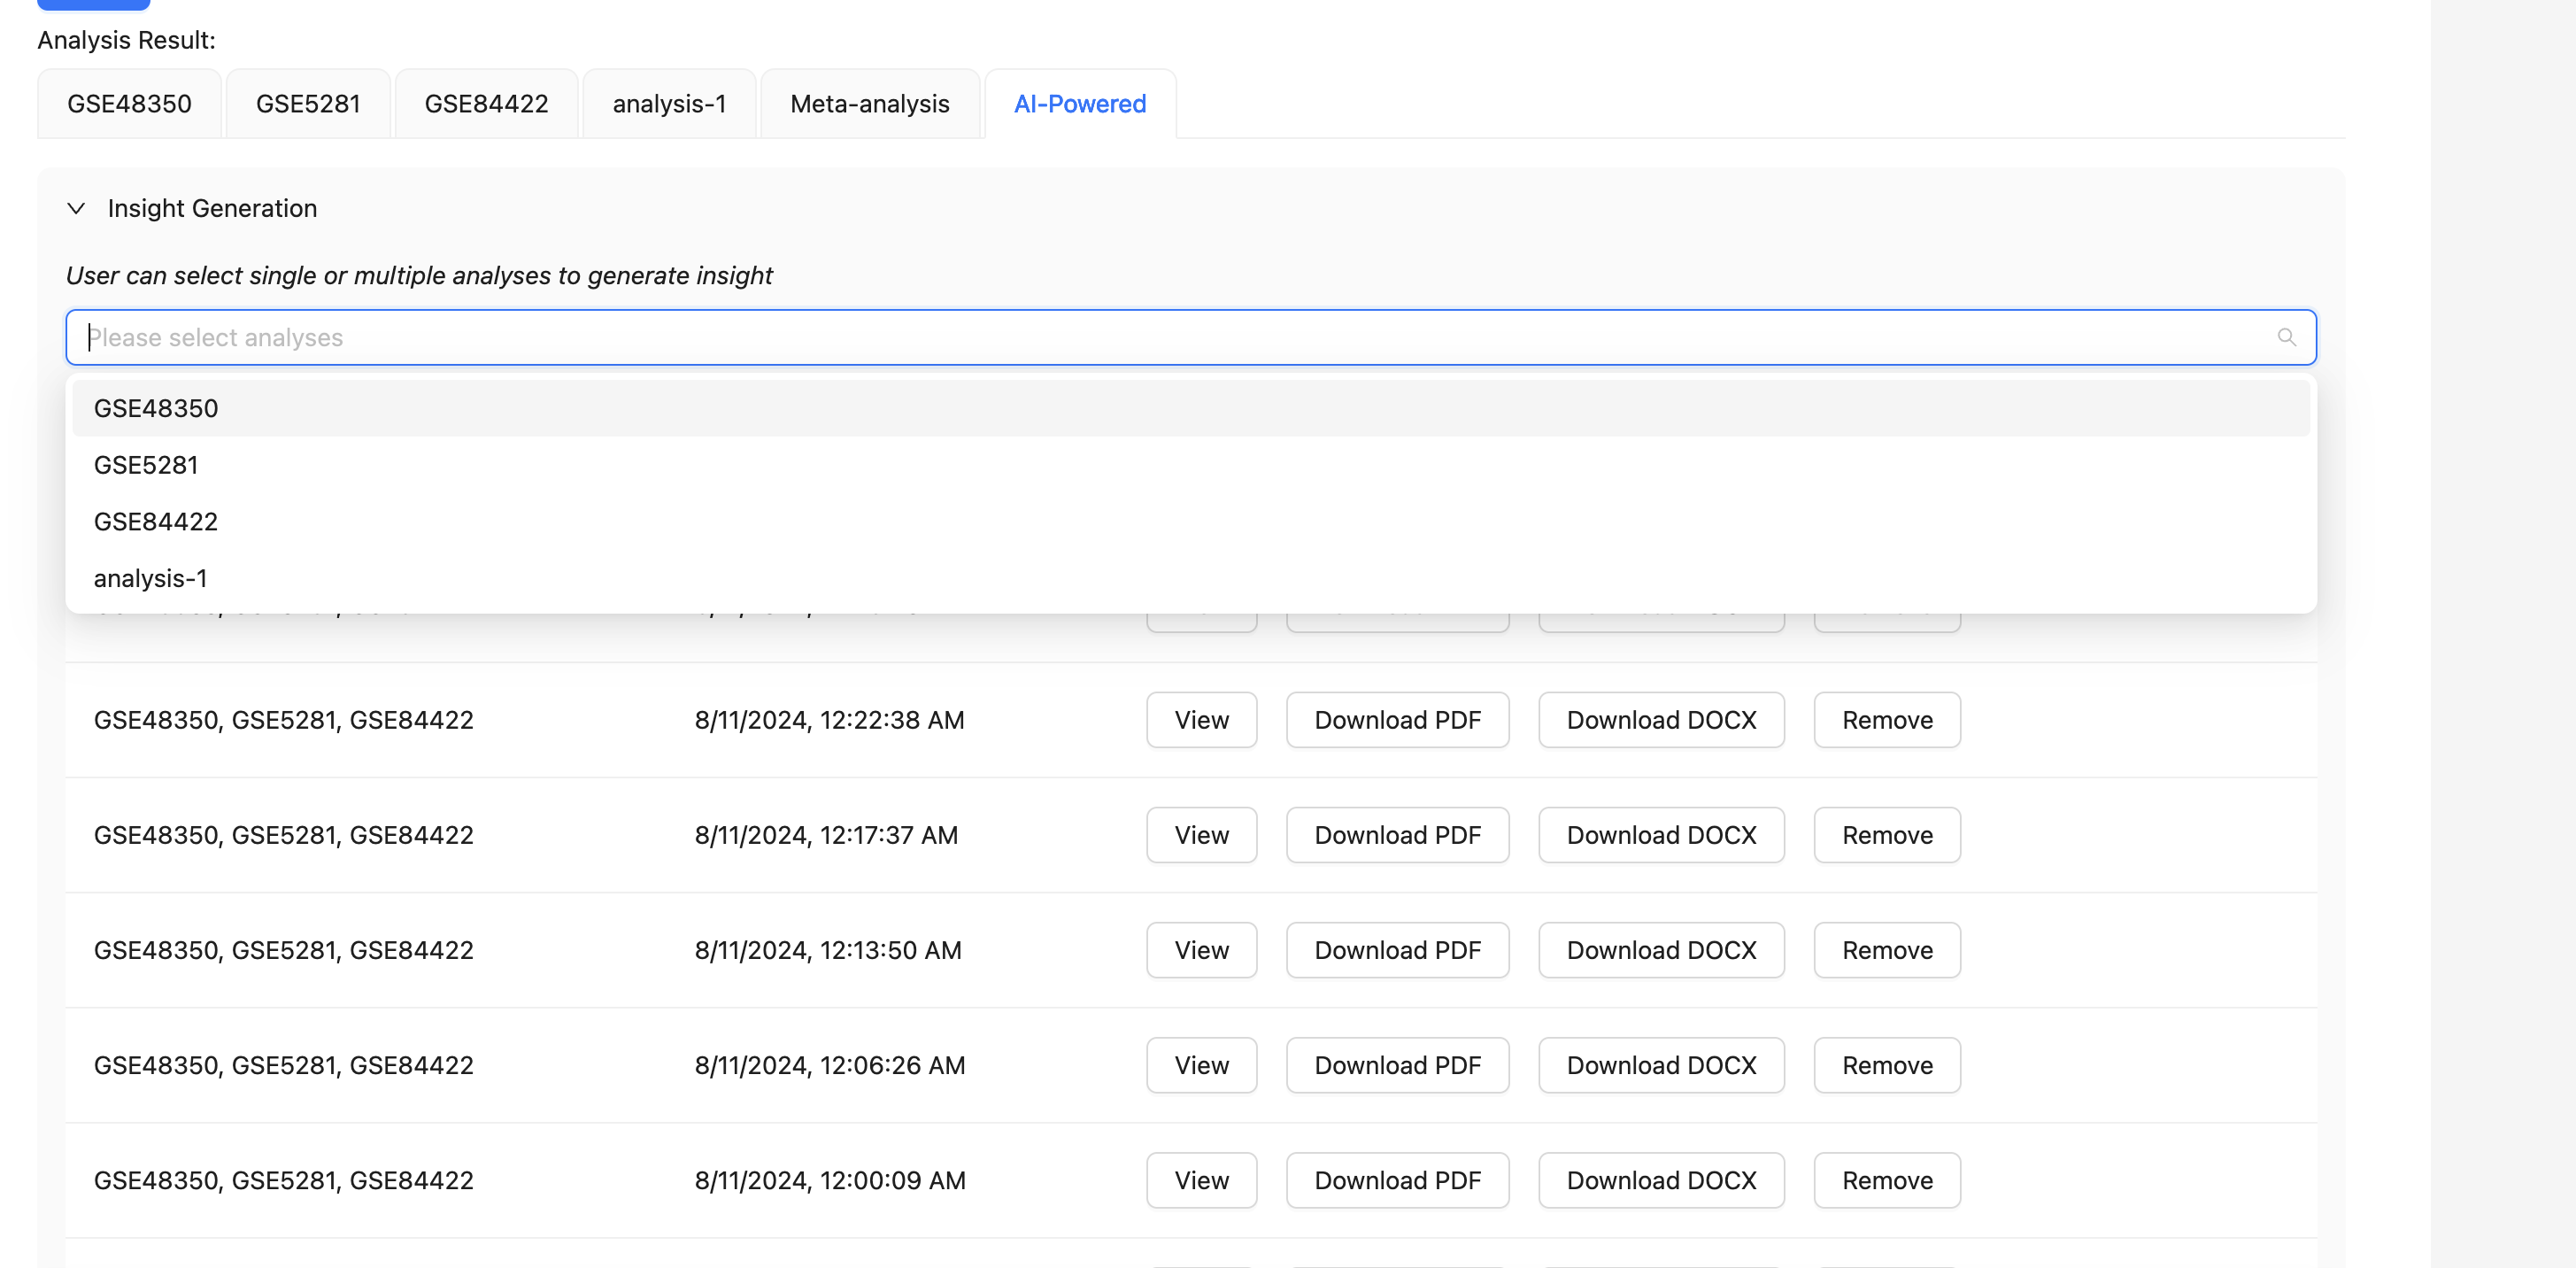View the 12:00:09 AM insight
This screenshot has width=2576, height=1268.
[1201, 1180]
